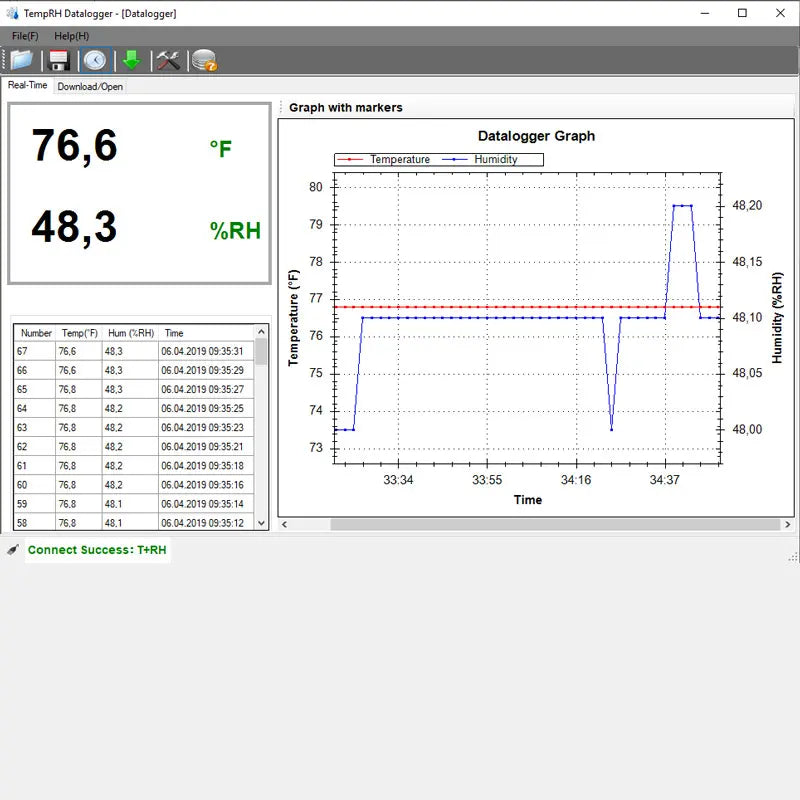The height and width of the screenshot is (800, 800).
Task: Click the Save data floppy disk icon
Action: point(57,60)
